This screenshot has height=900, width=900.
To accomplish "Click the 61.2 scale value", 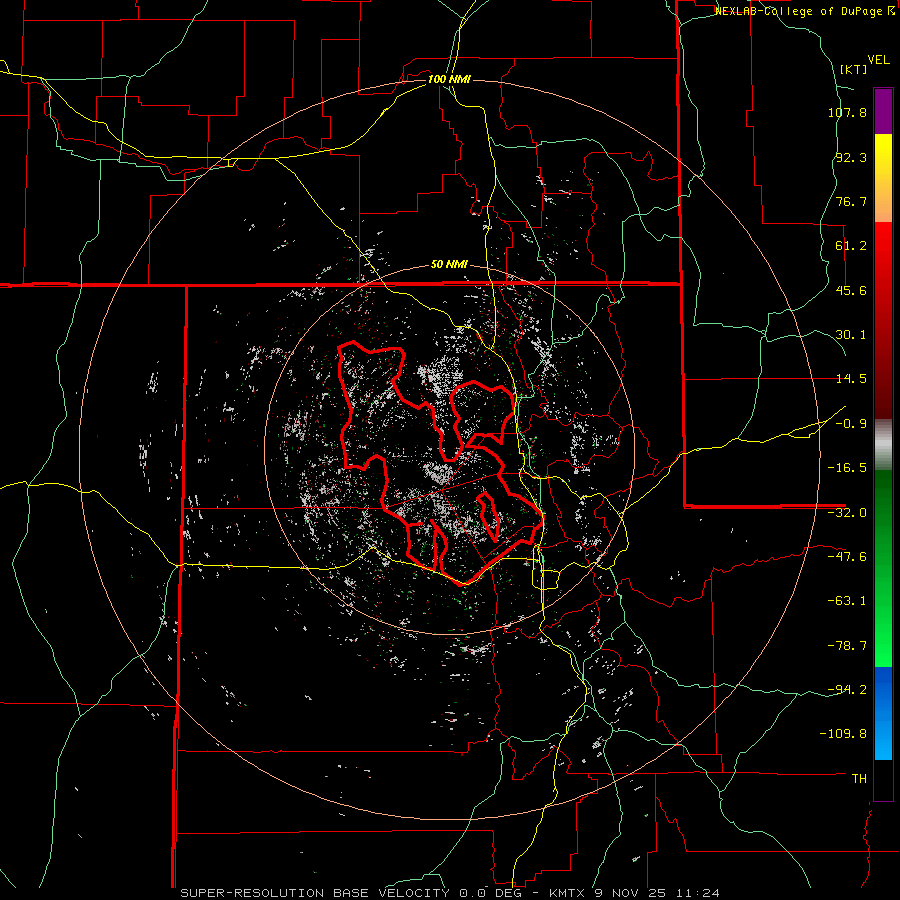I will click(x=850, y=246).
